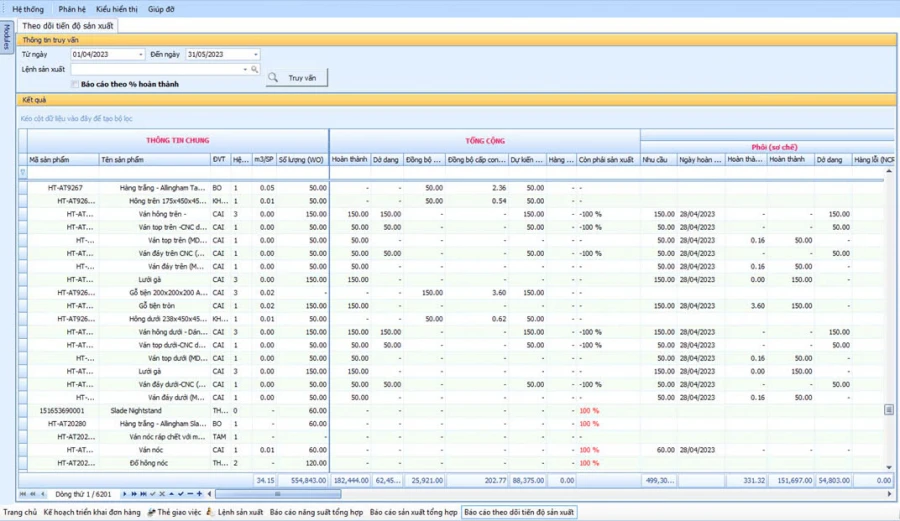This screenshot has width=900, height=521.
Task: Switch to 'Kế hoạch triển khai đơn hàng' tab
Action: coord(92,512)
